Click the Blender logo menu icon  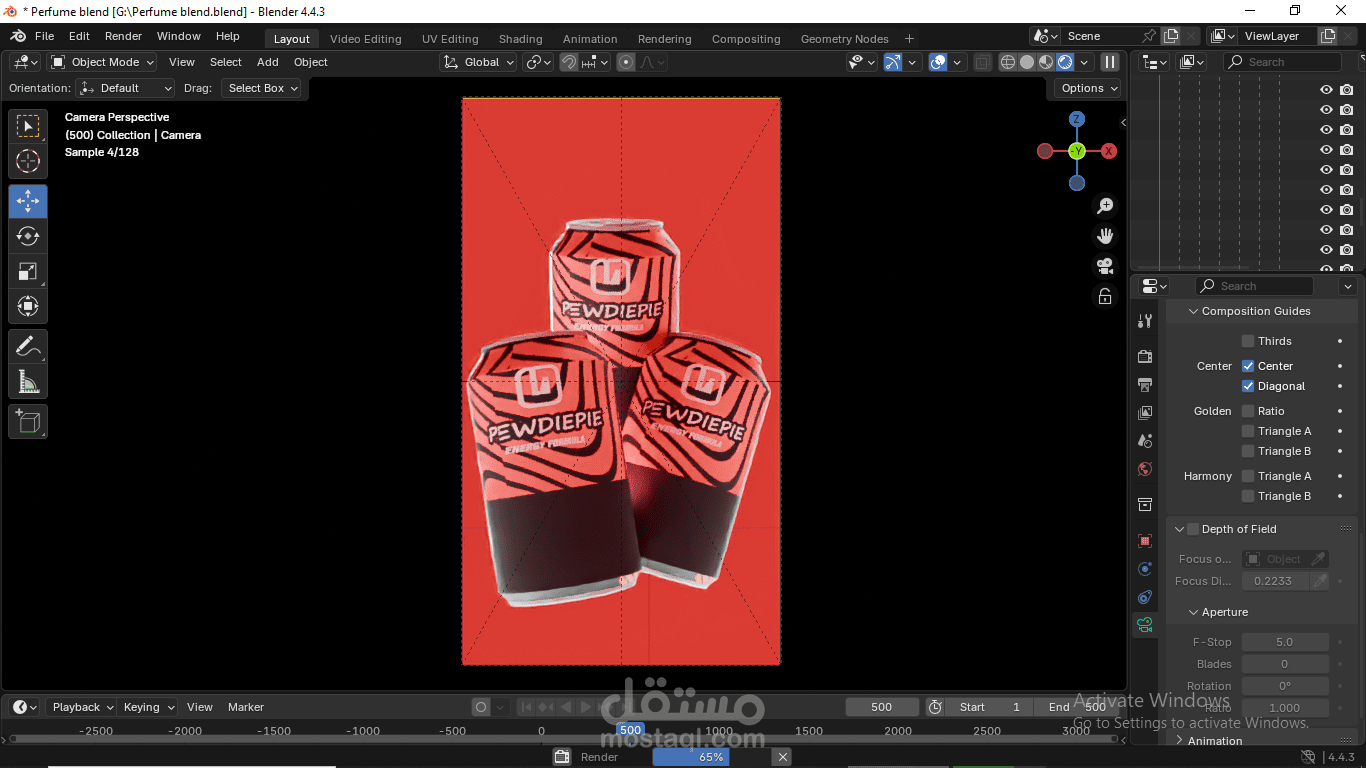(18, 36)
